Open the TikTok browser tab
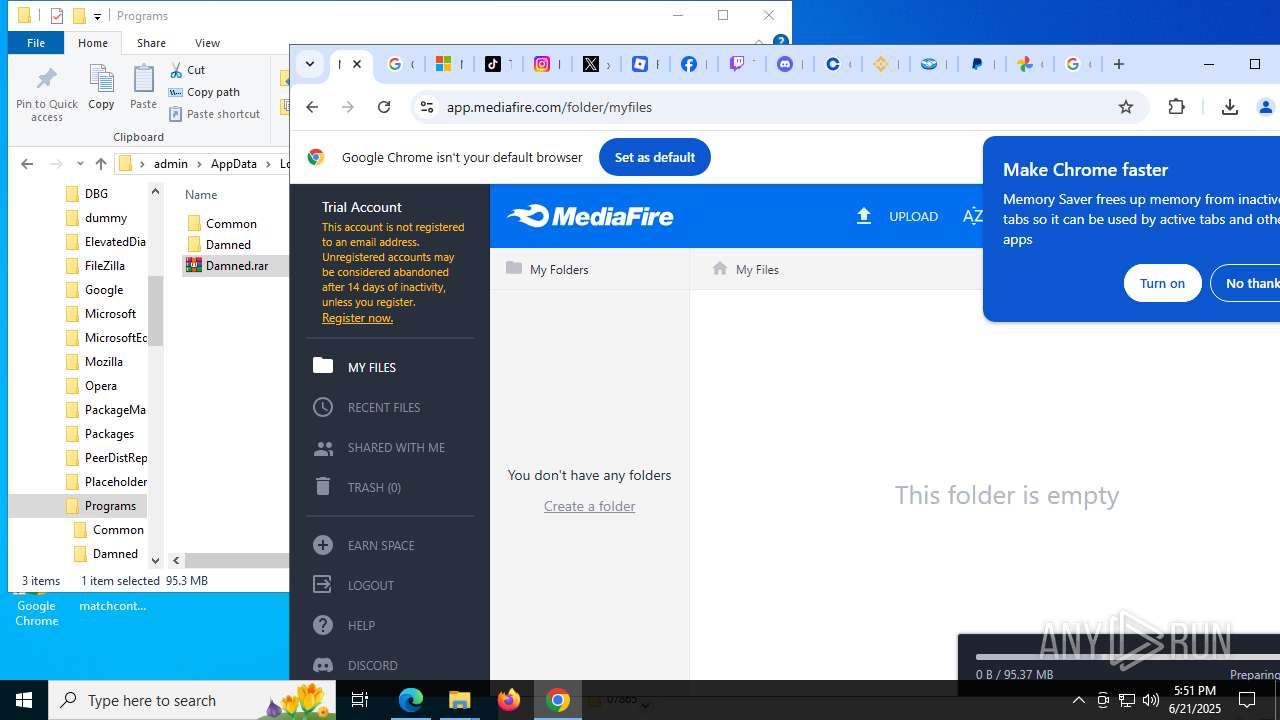Screen dimensions: 1280x720 pos(494,64)
